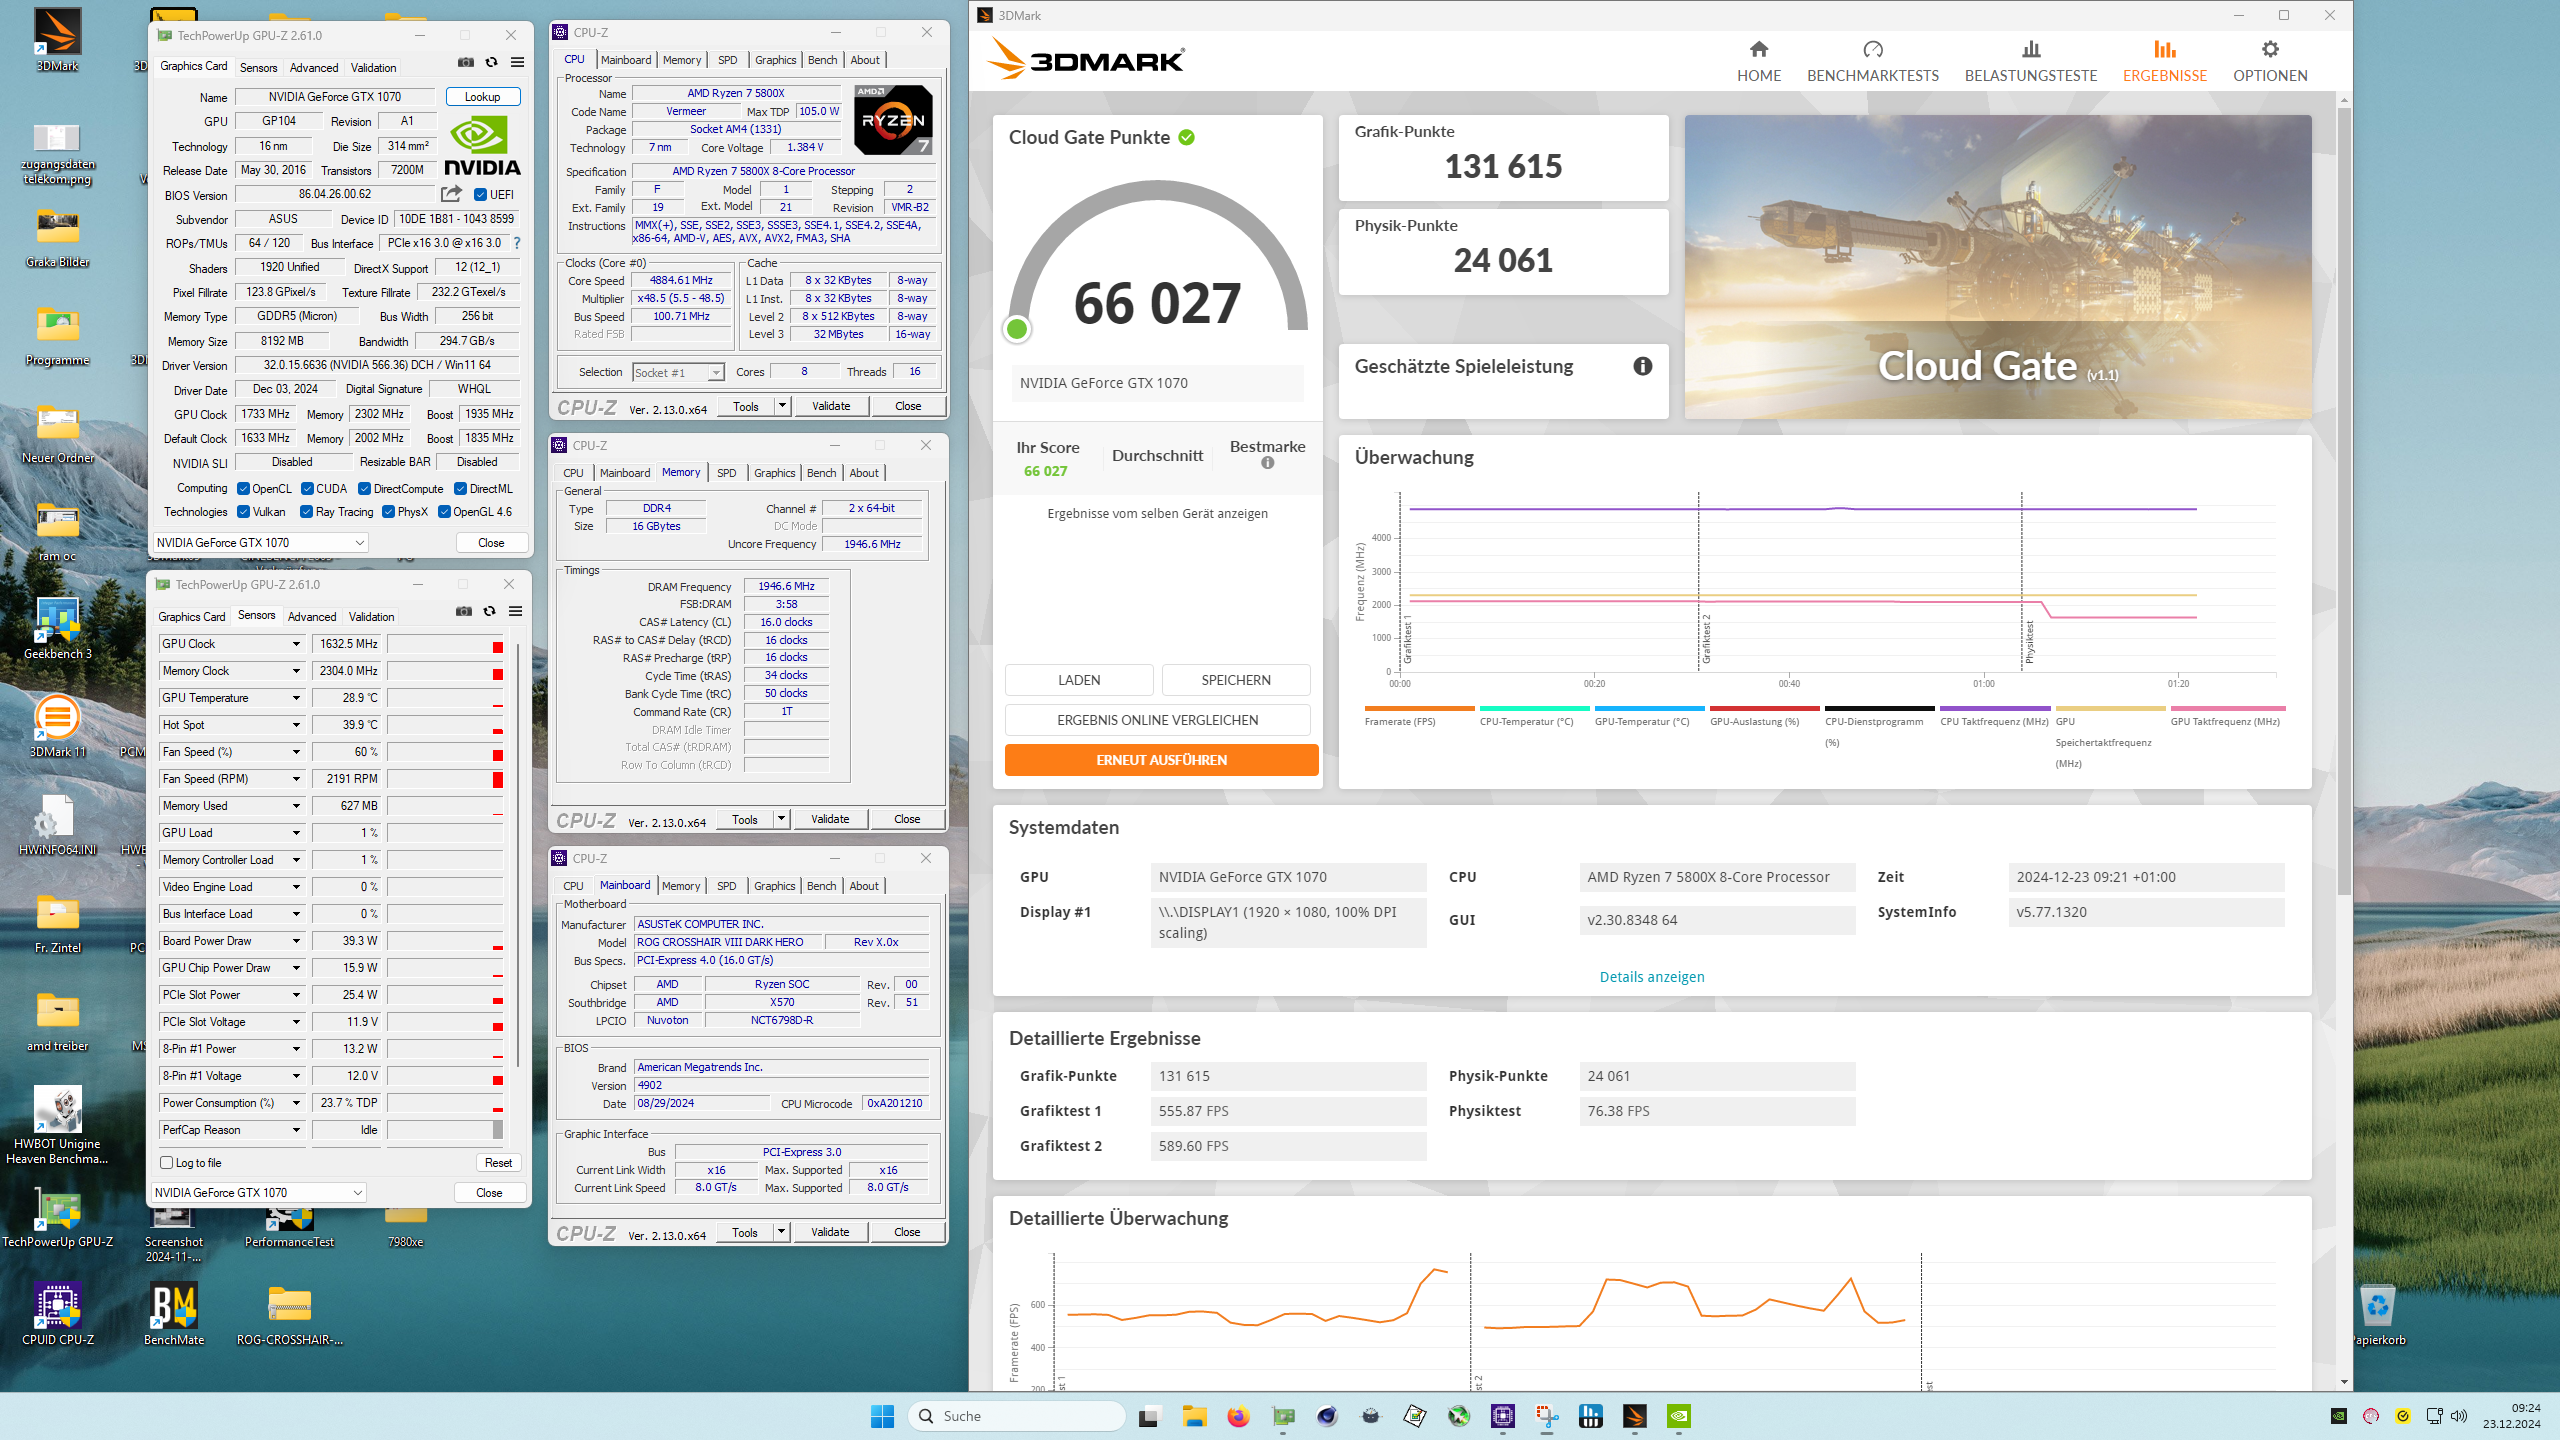This screenshot has height=1440, width=2560.
Task: Toggle PhysX checkbox in GPU-Z
Action: click(x=388, y=512)
